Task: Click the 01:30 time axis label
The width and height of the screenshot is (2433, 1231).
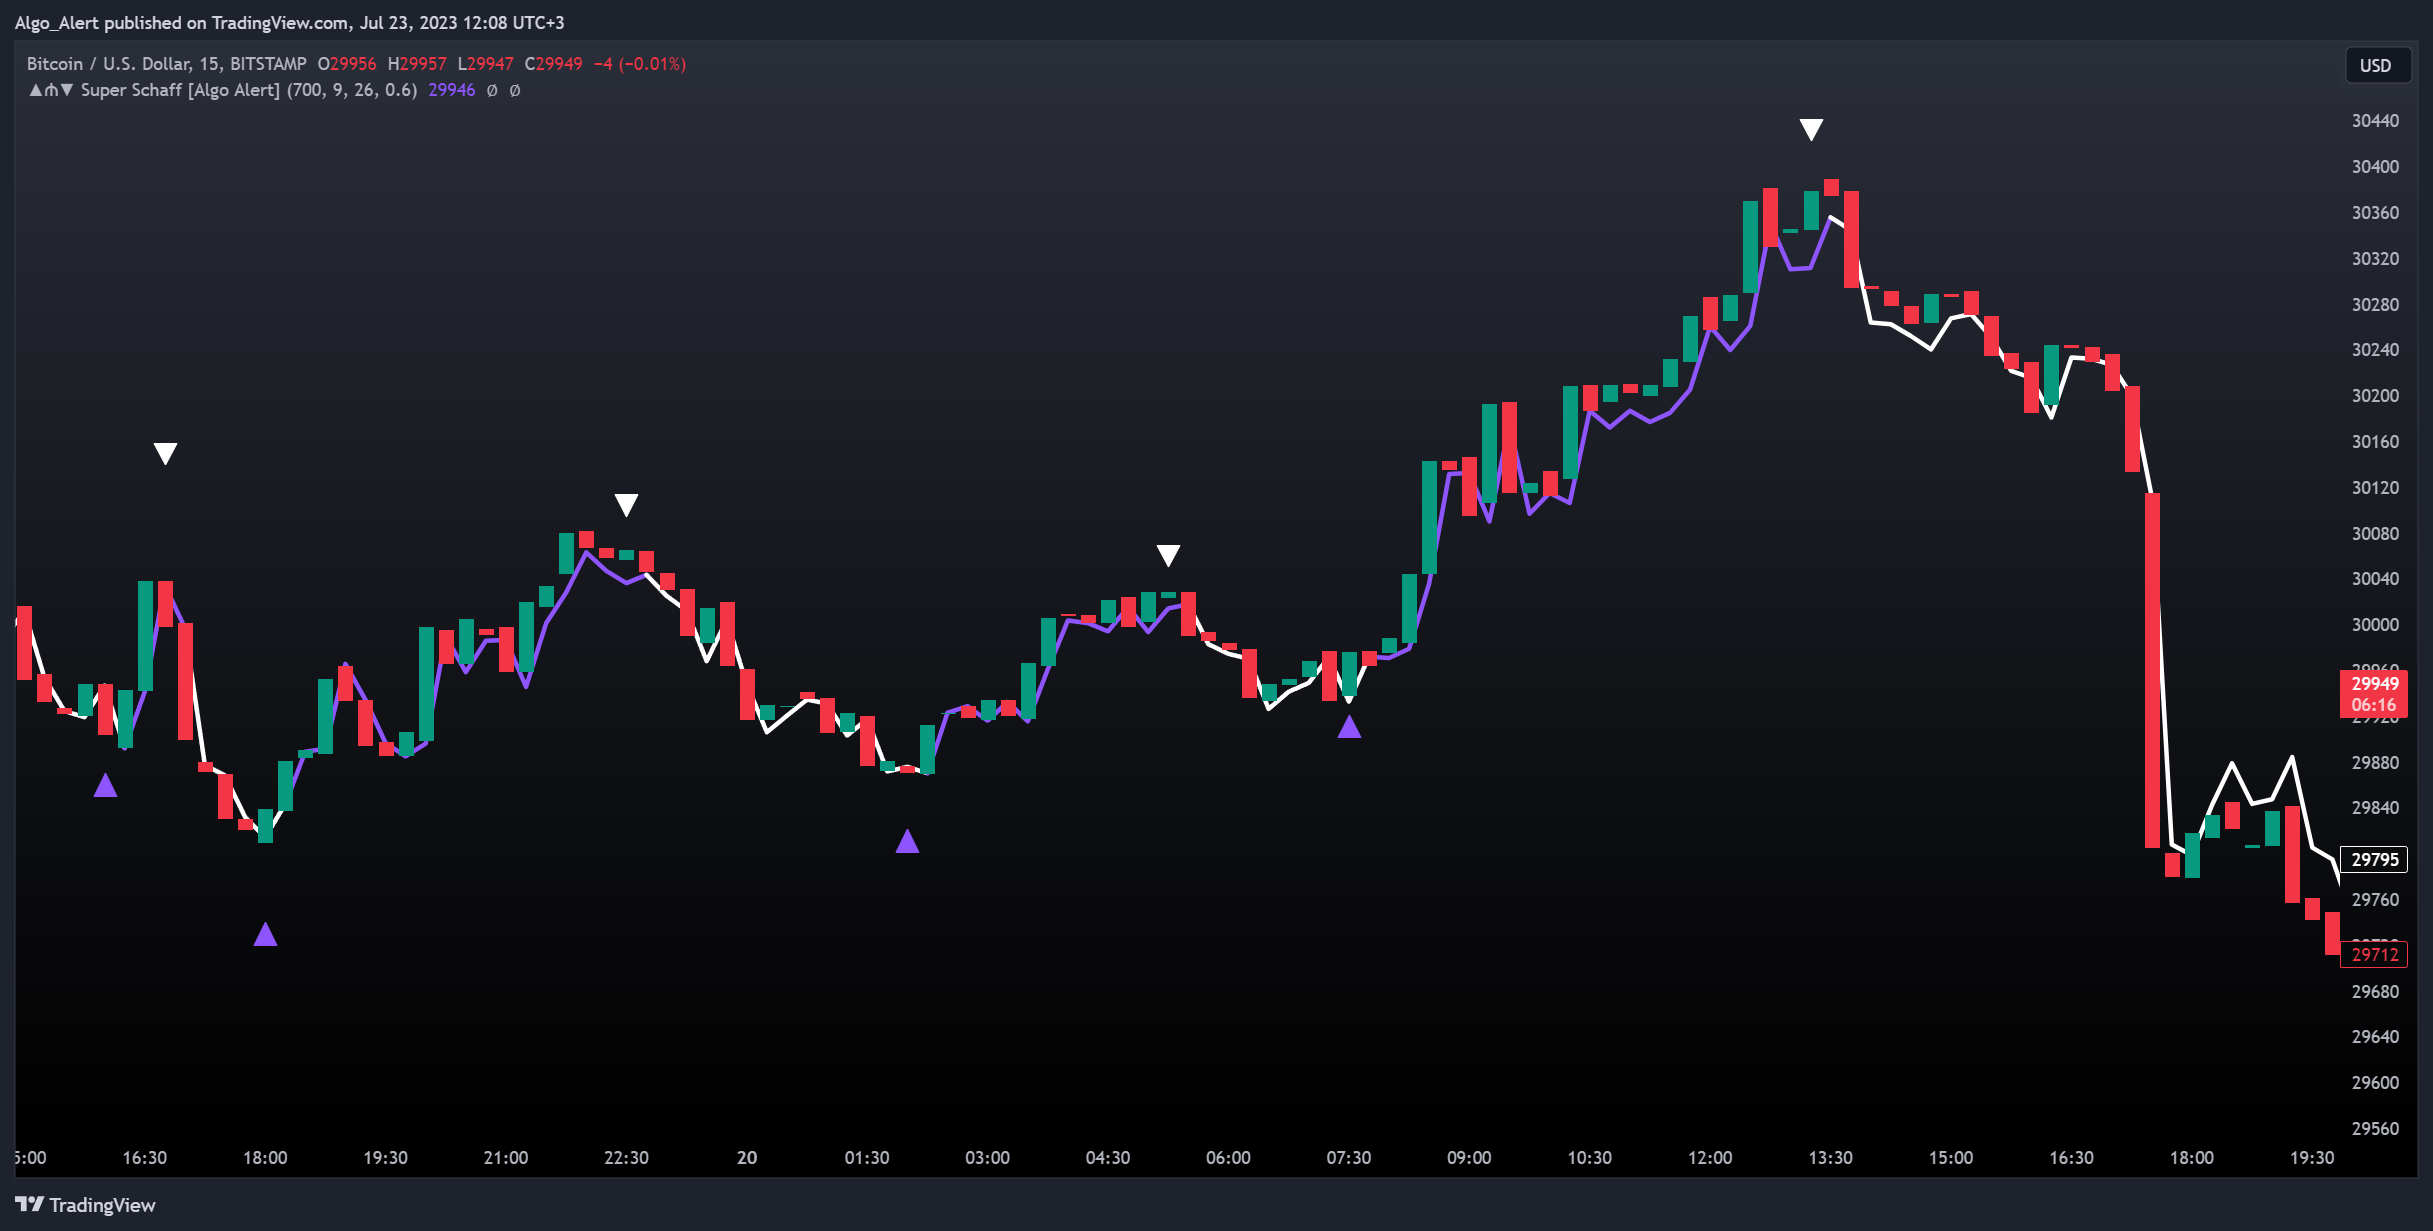Action: 867,1158
